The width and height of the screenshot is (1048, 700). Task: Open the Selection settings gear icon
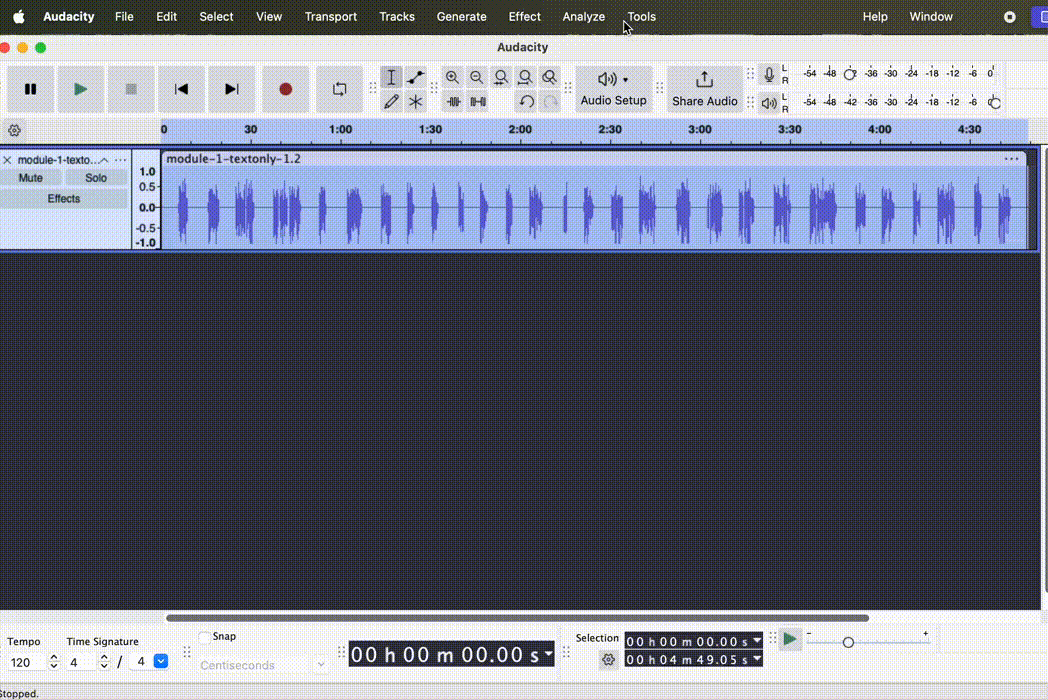click(608, 660)
